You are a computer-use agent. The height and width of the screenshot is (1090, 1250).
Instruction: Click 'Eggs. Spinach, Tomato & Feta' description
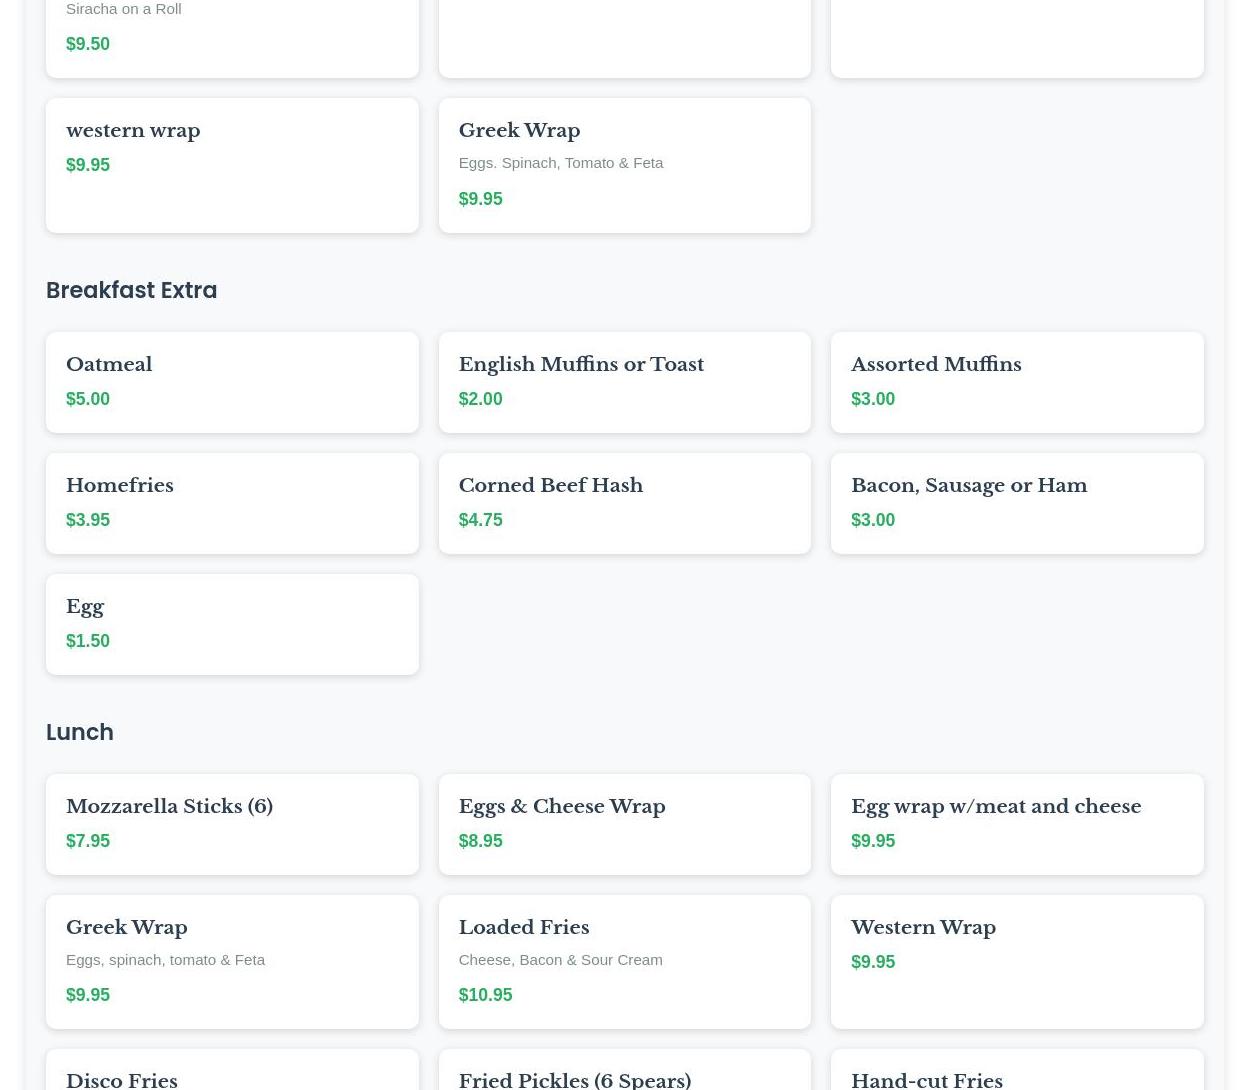click(560, 163)
